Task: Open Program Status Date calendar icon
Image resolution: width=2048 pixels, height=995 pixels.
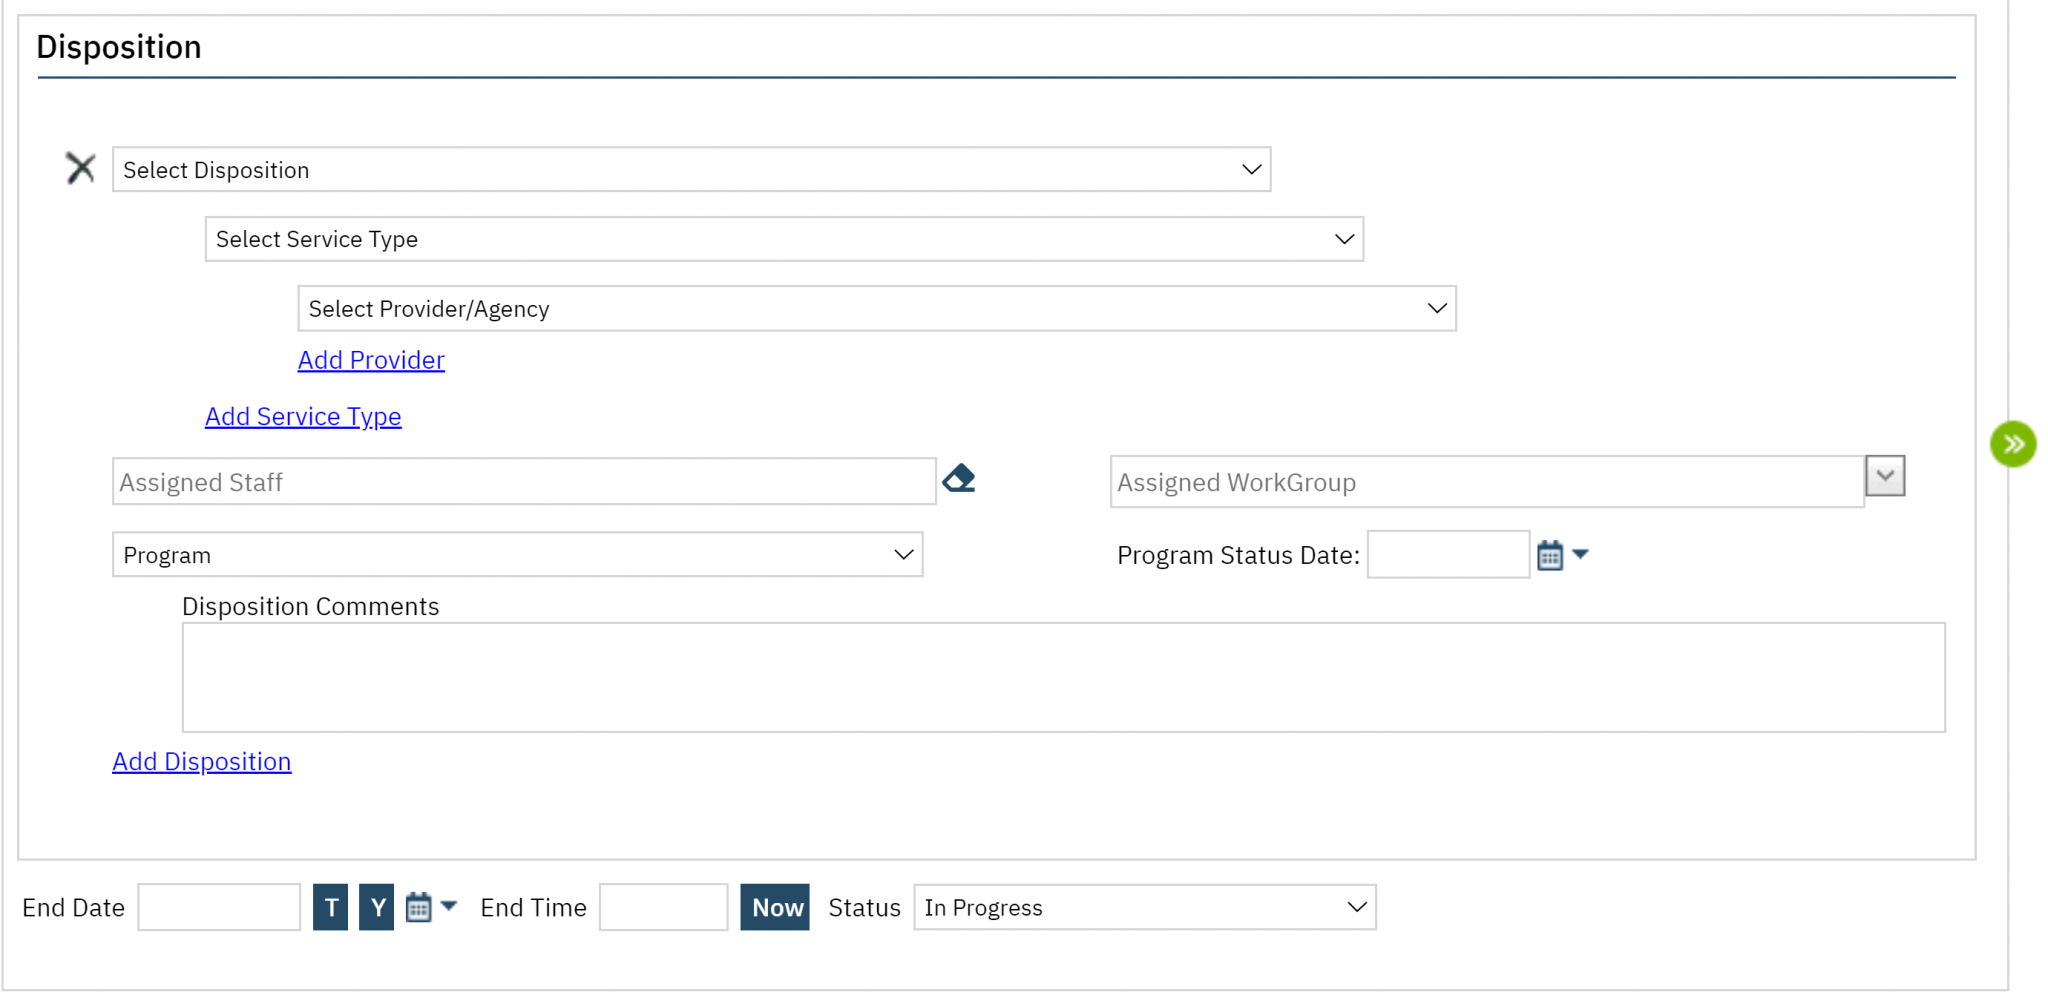Action: point(1549,554)
